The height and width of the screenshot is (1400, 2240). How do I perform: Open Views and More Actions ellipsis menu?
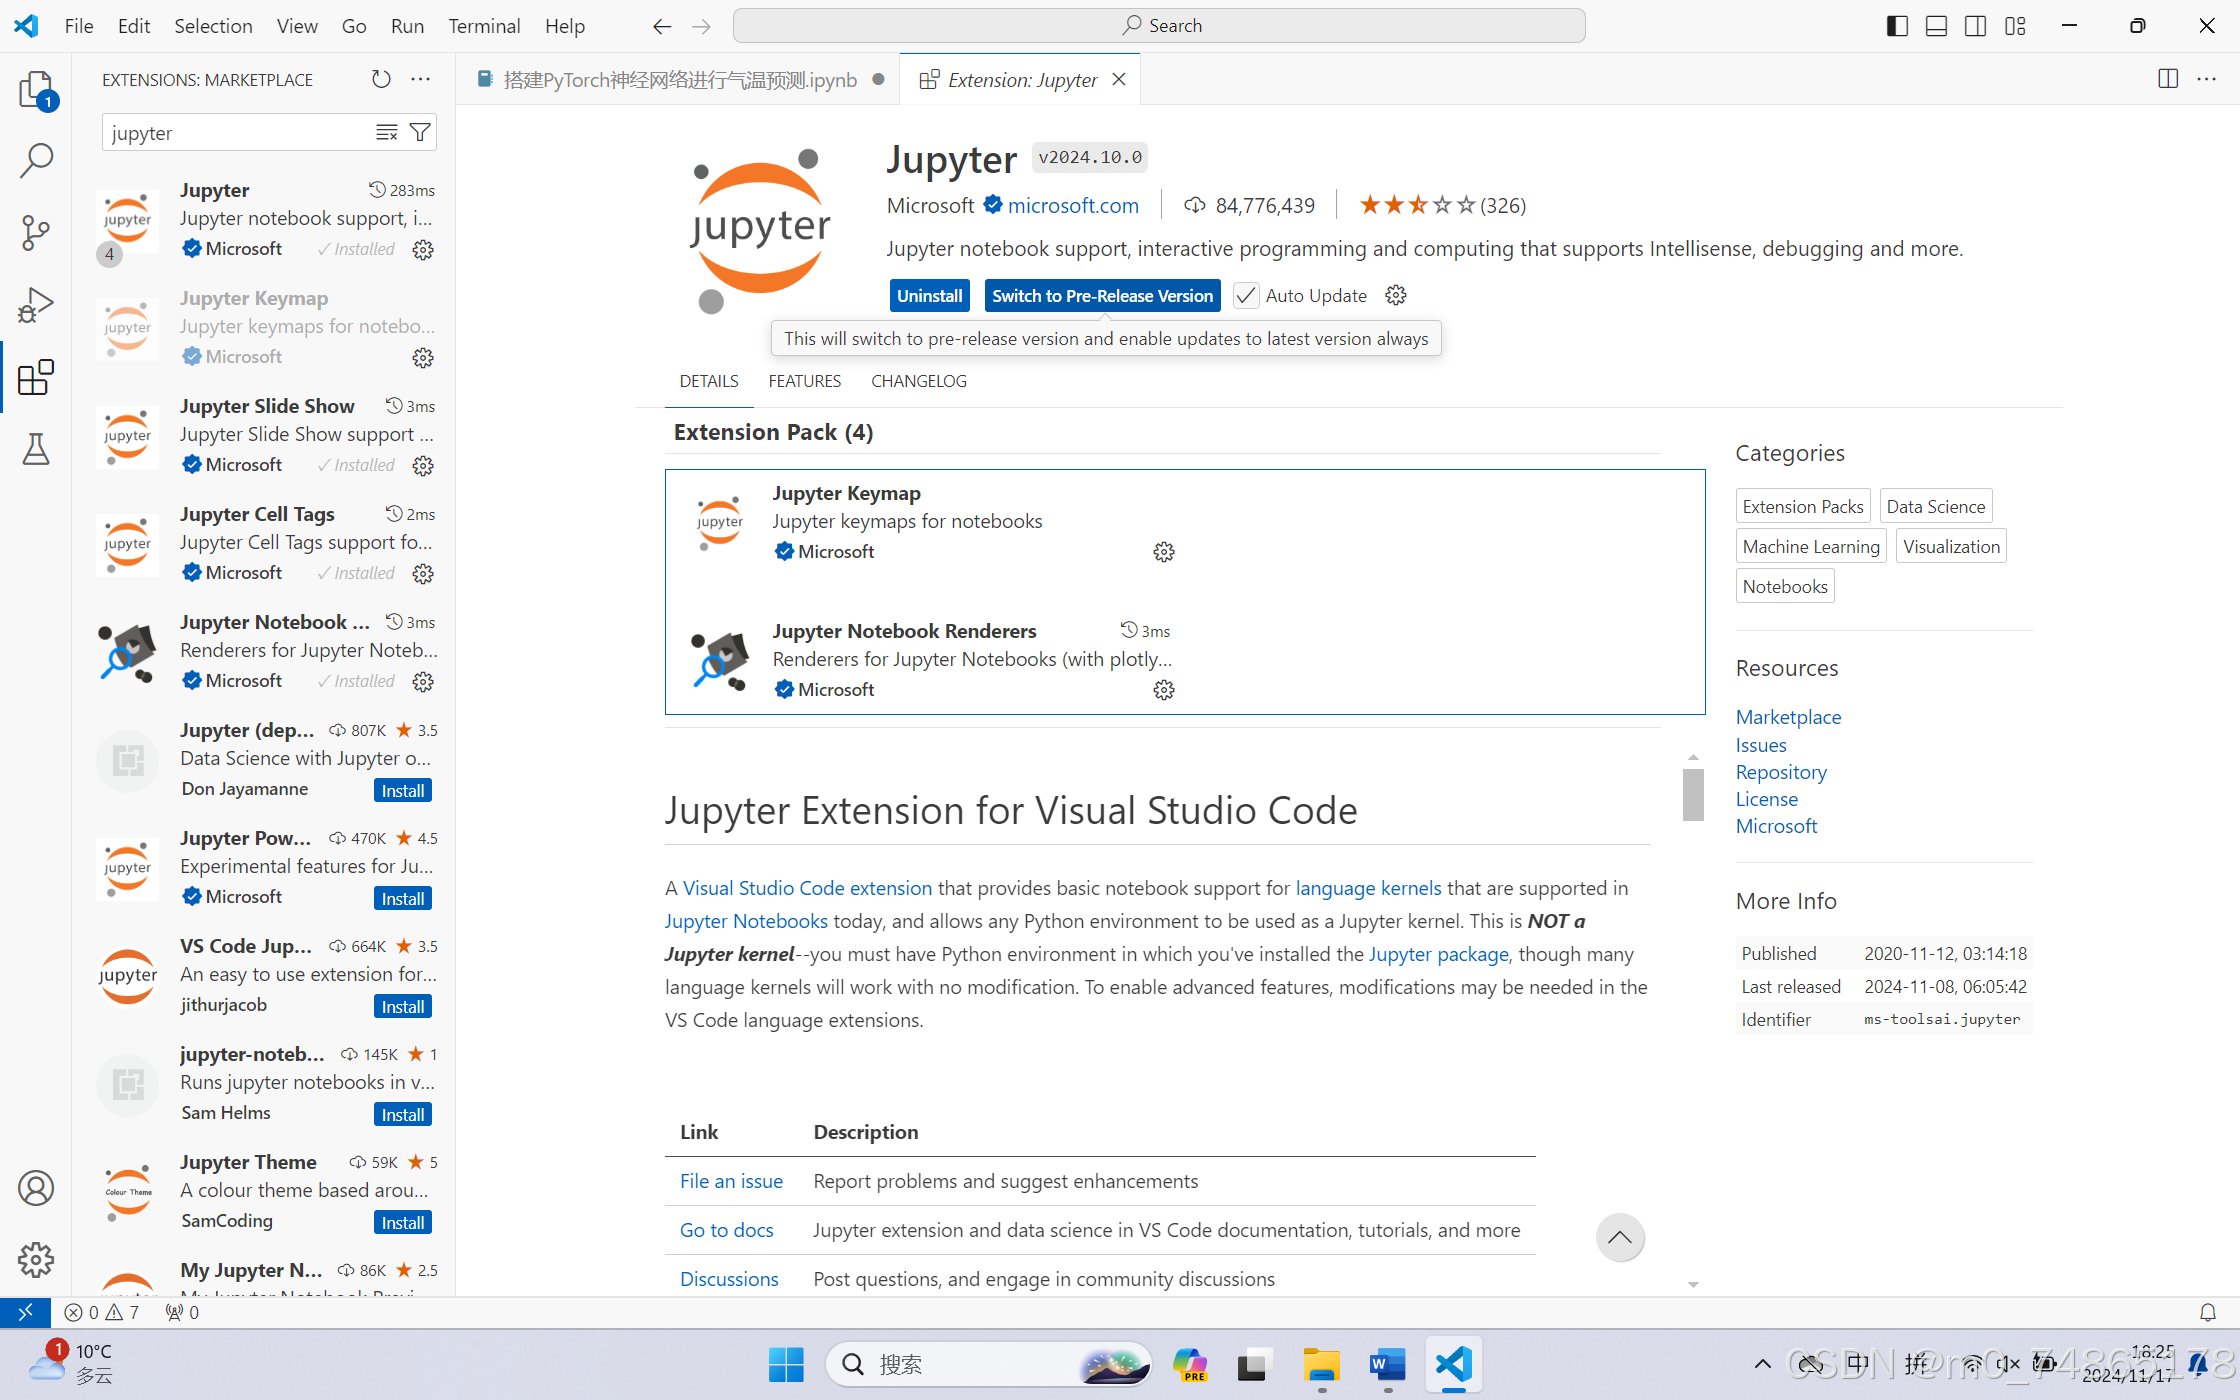pyautogui.click(x=421, y=79)
